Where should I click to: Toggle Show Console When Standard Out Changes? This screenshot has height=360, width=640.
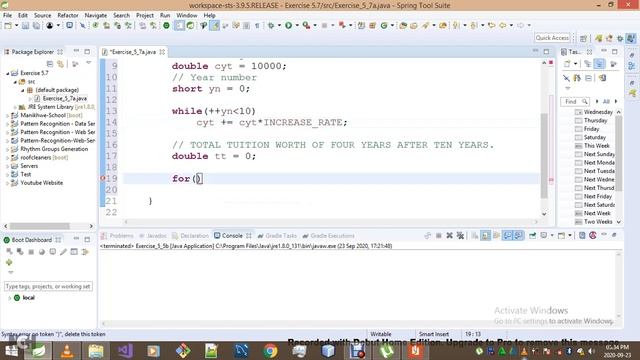pyautogui.click(x=507, y=236)
